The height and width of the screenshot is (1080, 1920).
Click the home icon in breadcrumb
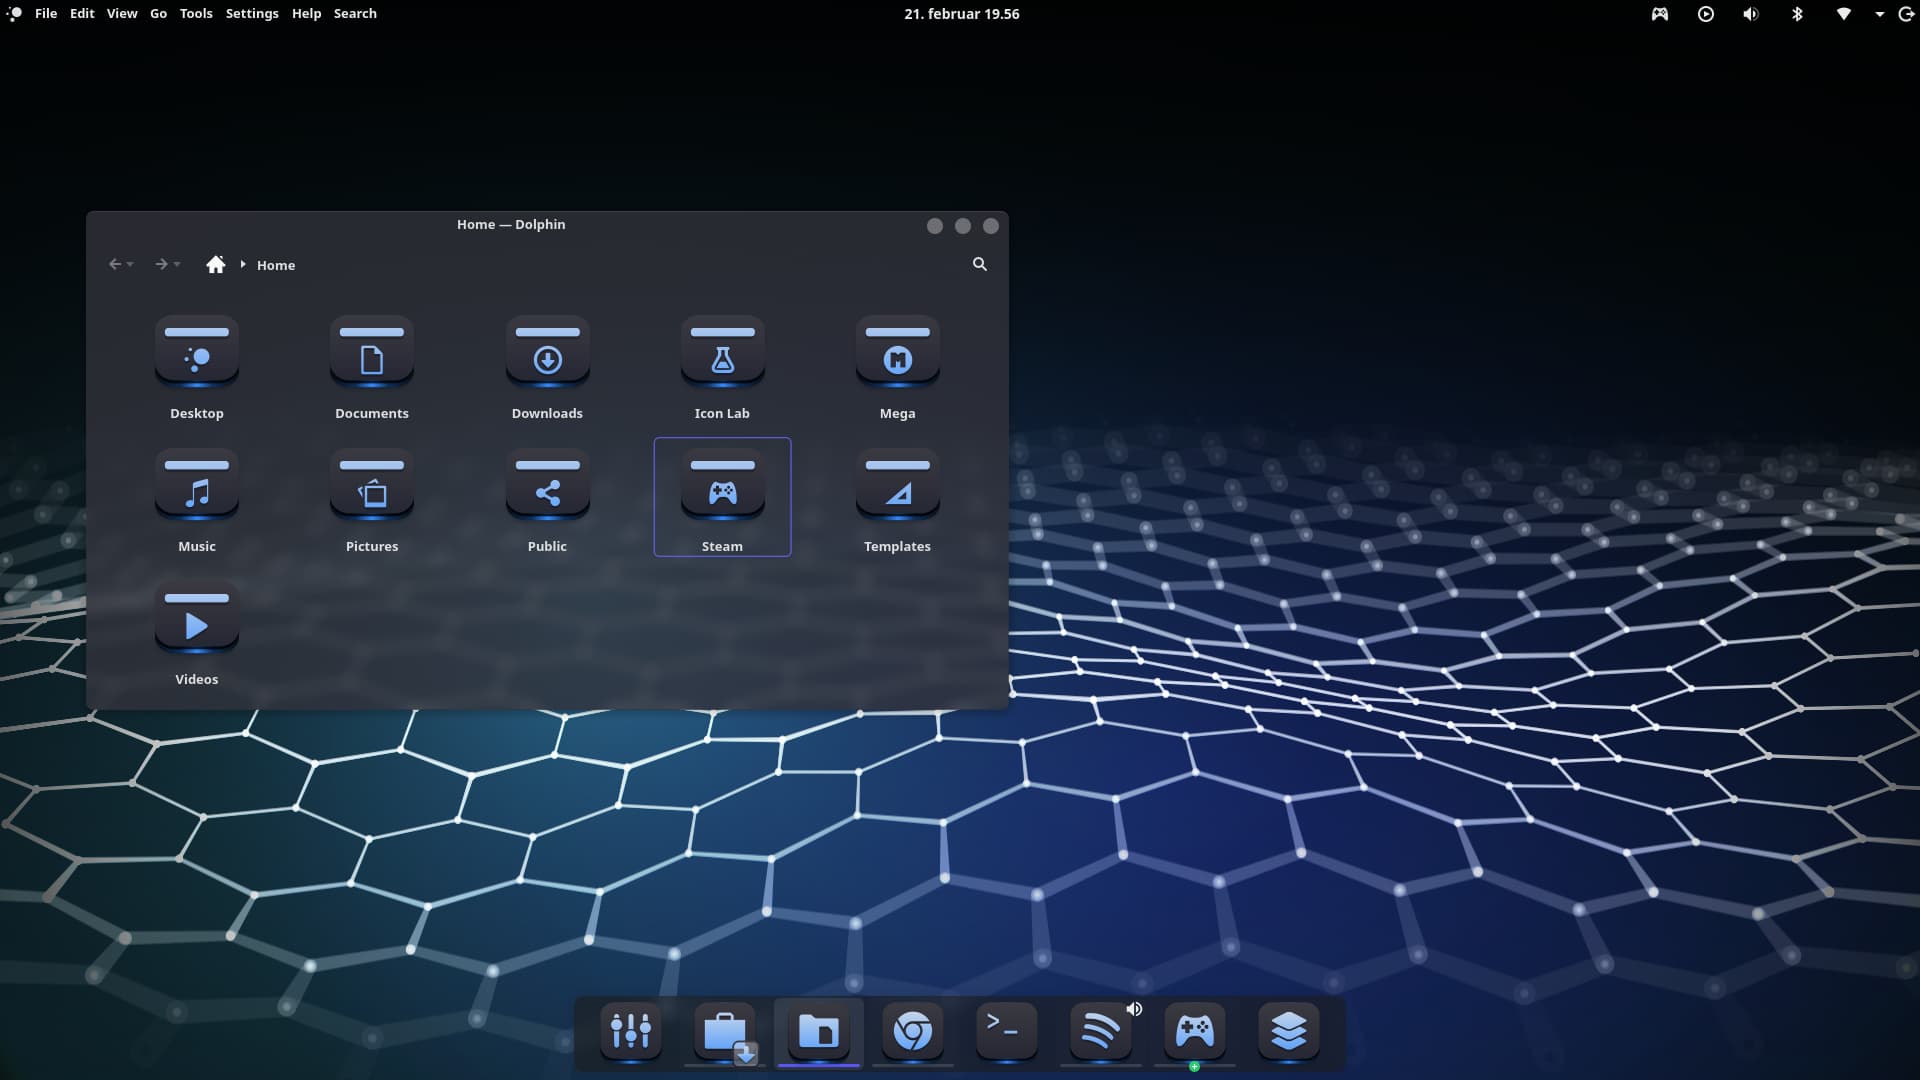[215, 264]
